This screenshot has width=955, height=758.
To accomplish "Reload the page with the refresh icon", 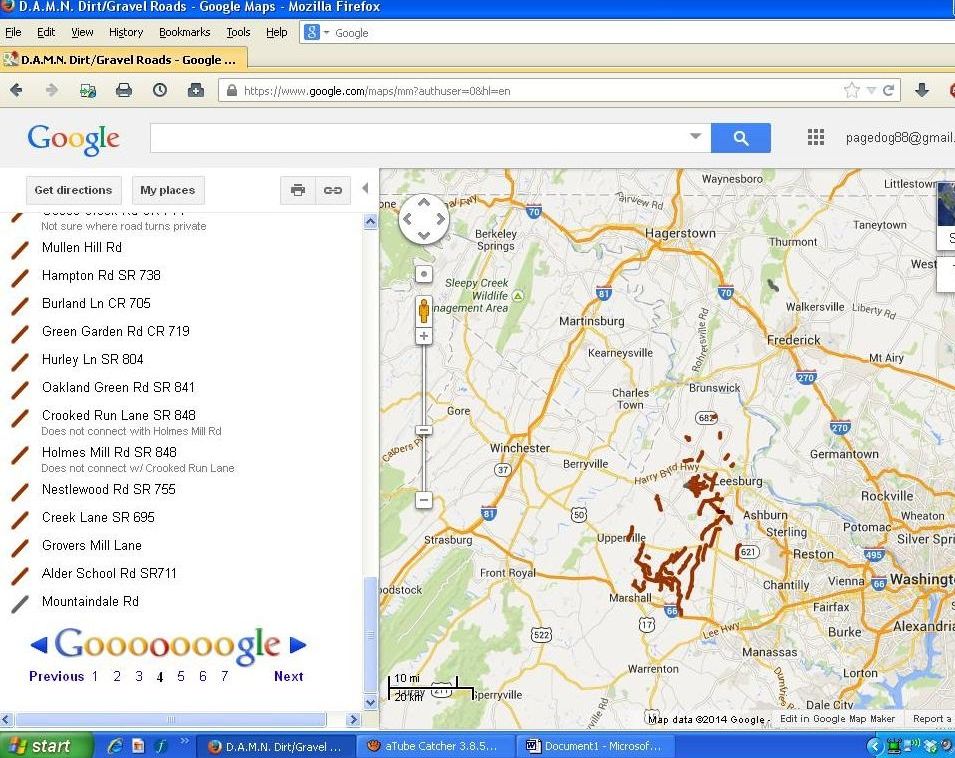I will coord(888,91).
